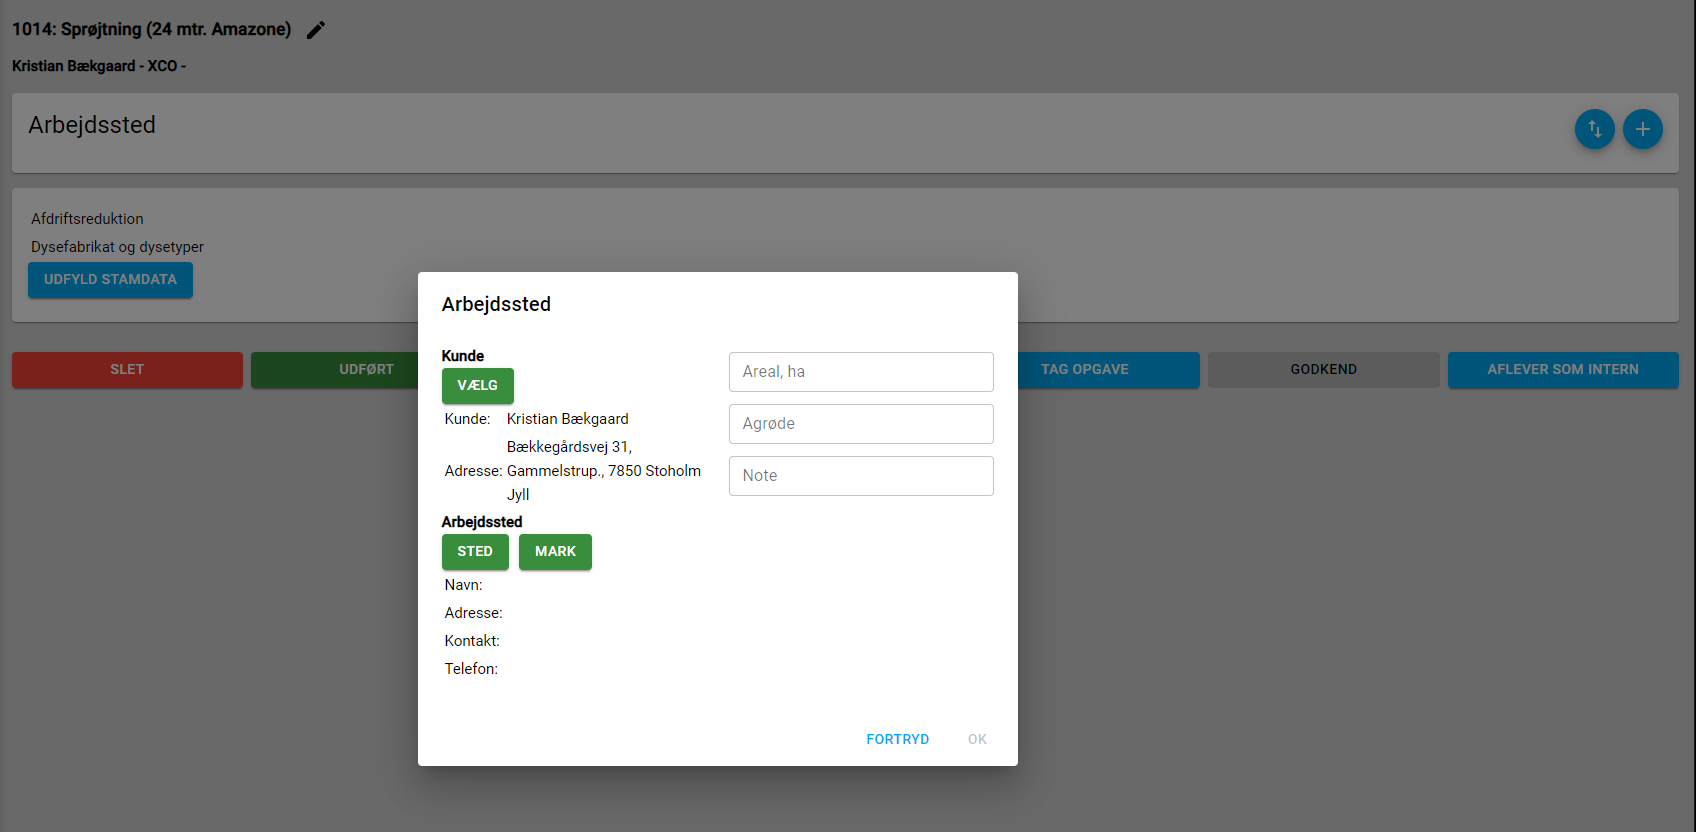Focus the Areal, ha input field

point(861,372)
